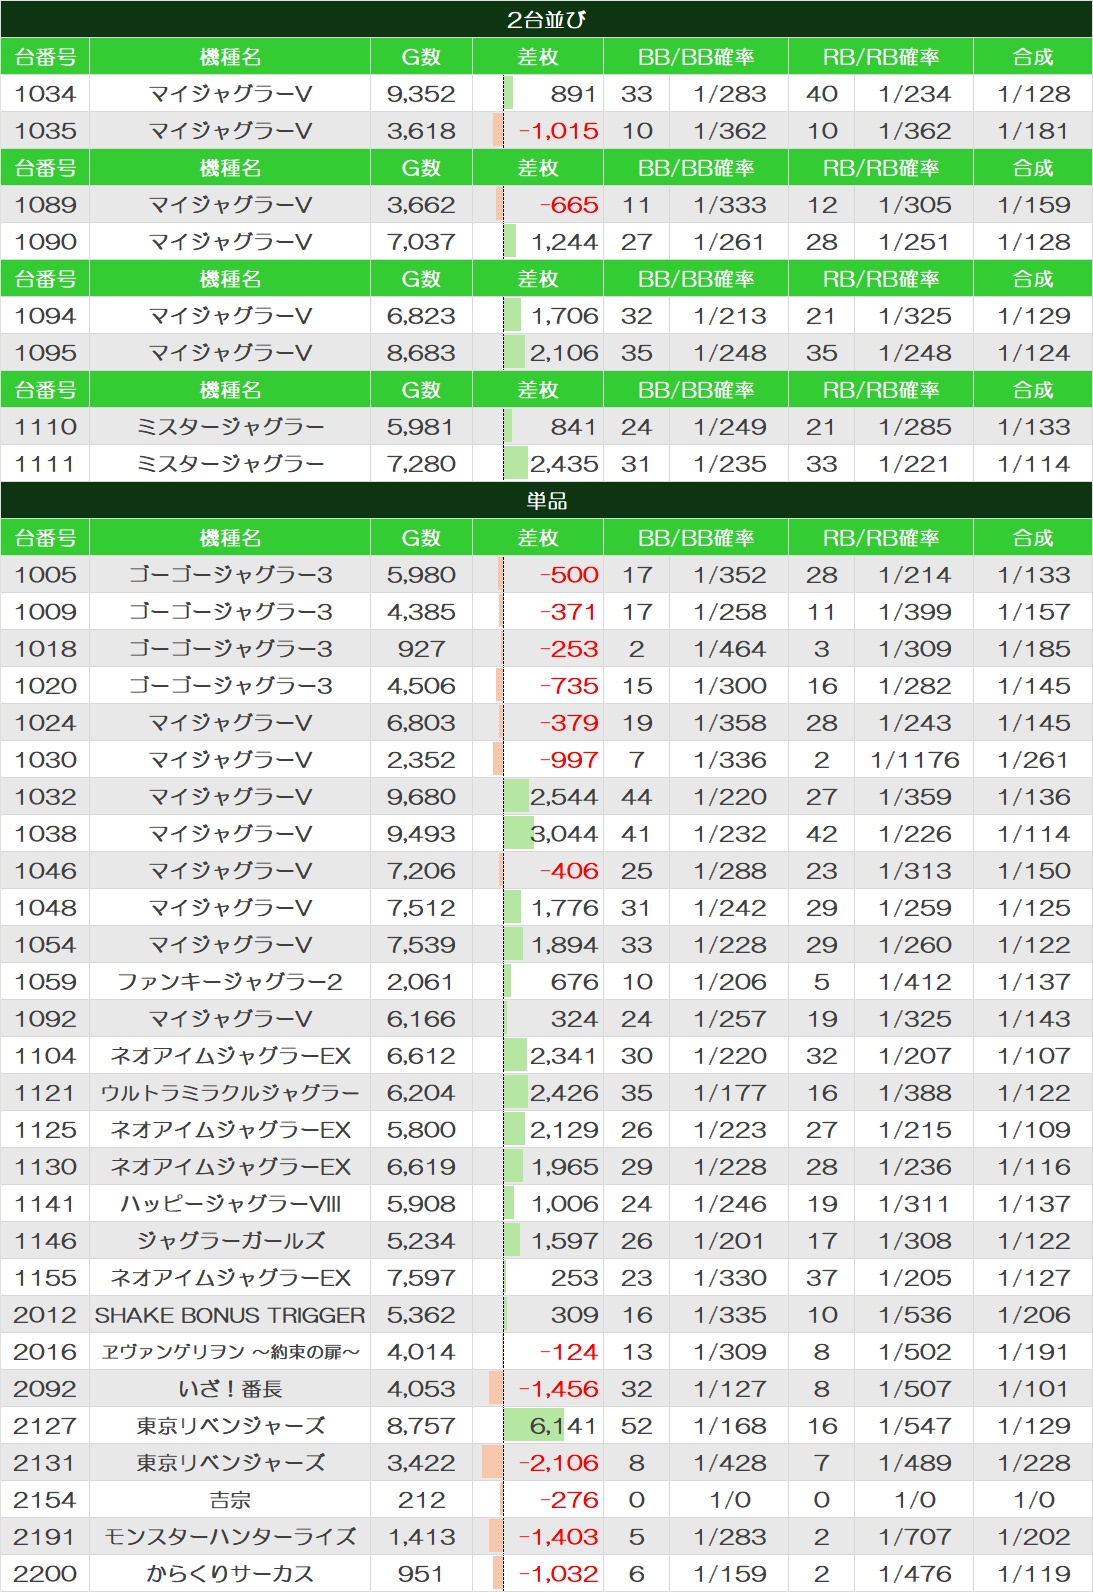This screenshot has width=1093, height=1592.
Task: Select machine number 1095
Action: coord(45,353)
